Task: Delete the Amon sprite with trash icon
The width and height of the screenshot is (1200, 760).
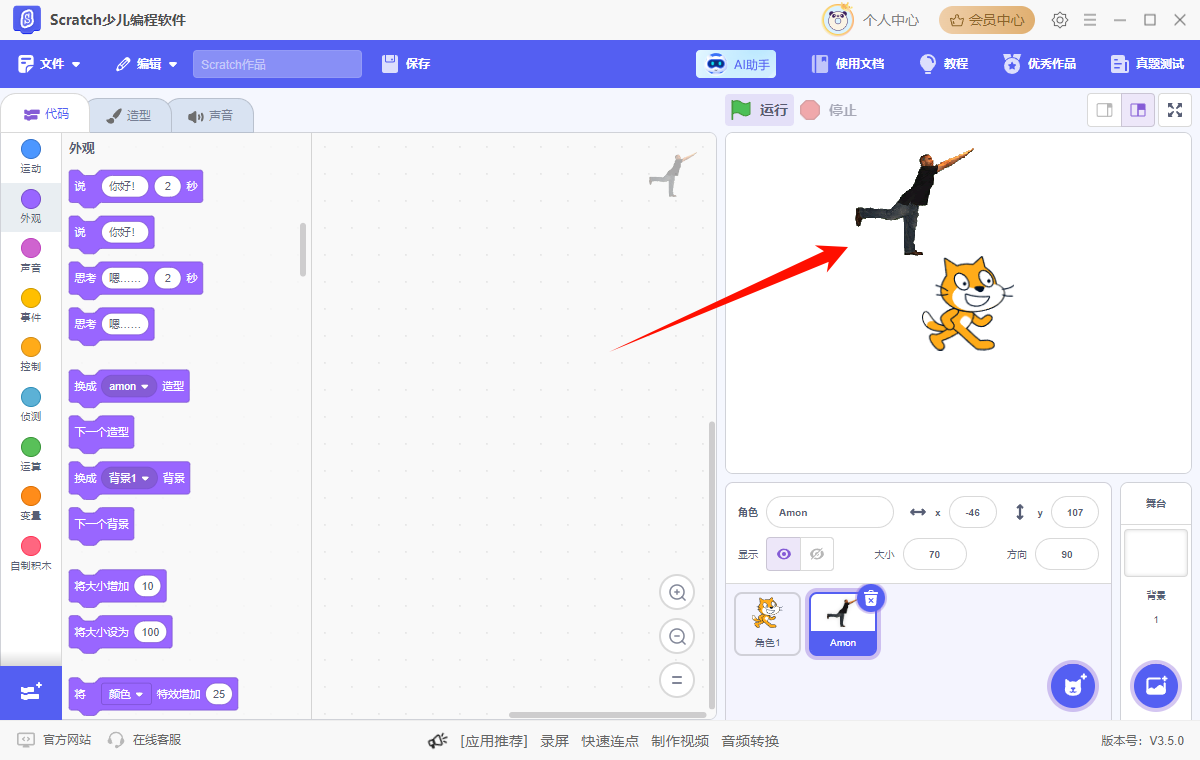Action: pyautogui.click(x=871, y=598)
